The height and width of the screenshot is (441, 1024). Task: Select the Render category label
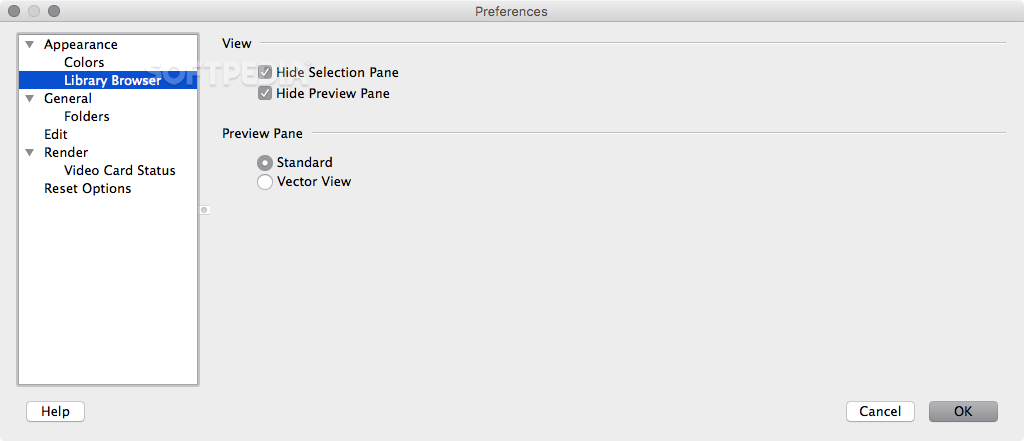(66, 152)
